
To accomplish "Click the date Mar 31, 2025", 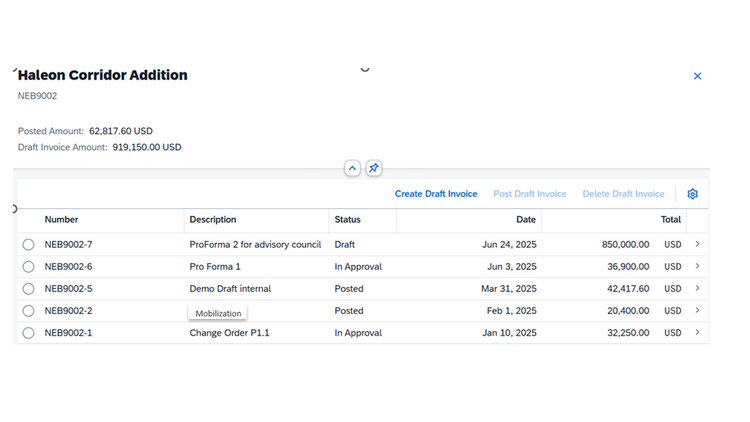I will [509, 289].
